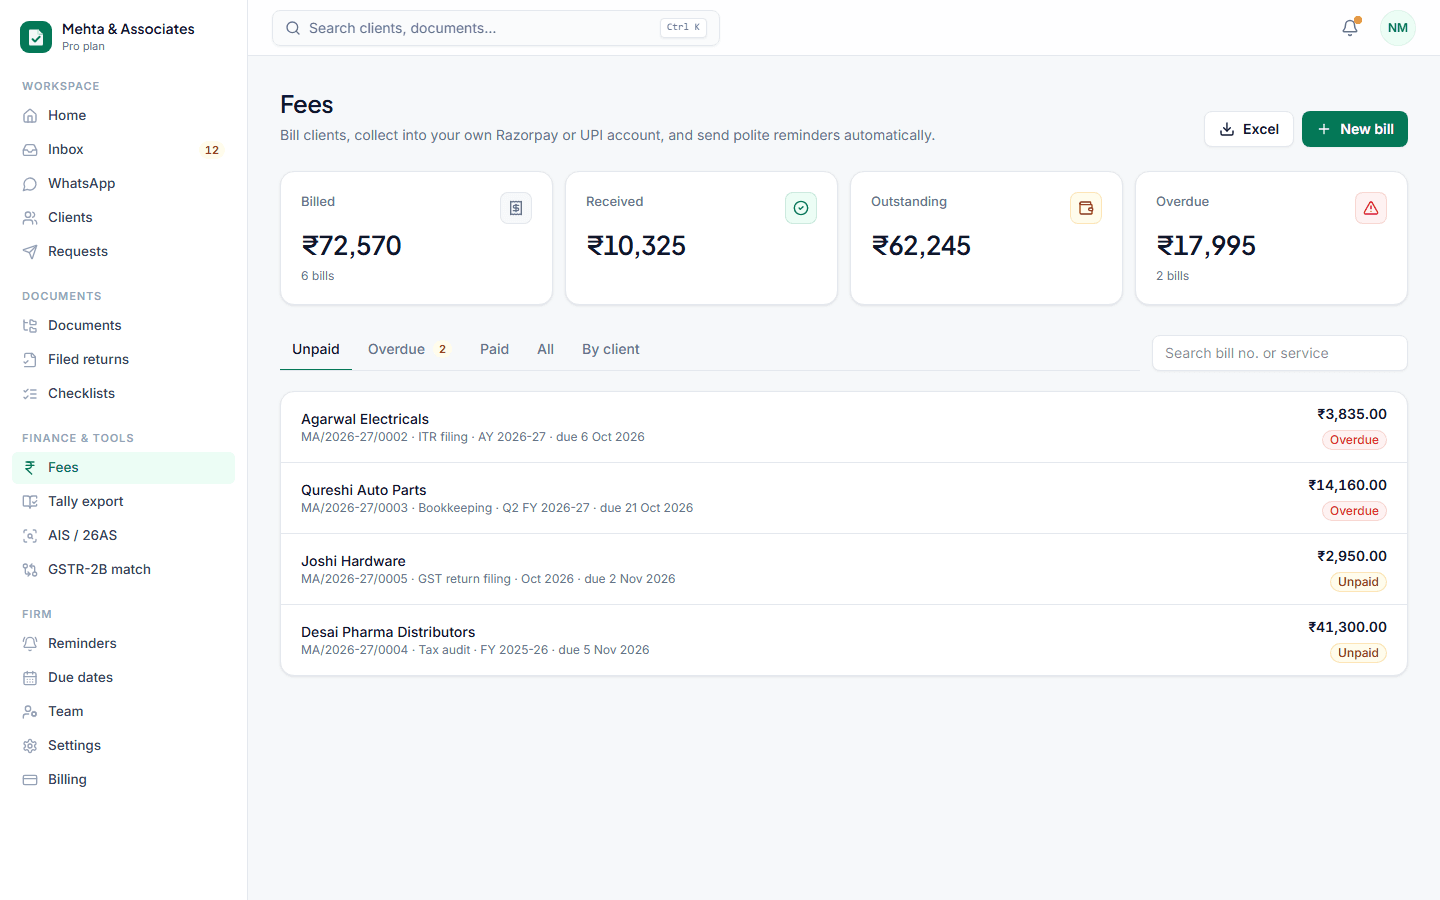Viewport: 1440px width, 900px height.
Task: Go to Home in sidebar
Action: tap(124, 115)
